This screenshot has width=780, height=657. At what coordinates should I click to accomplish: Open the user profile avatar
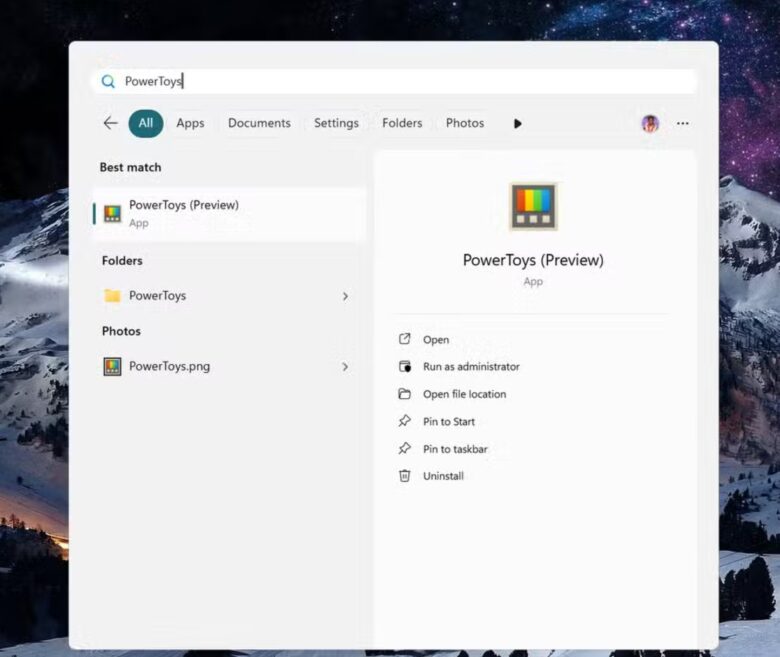tap(650, 123)
